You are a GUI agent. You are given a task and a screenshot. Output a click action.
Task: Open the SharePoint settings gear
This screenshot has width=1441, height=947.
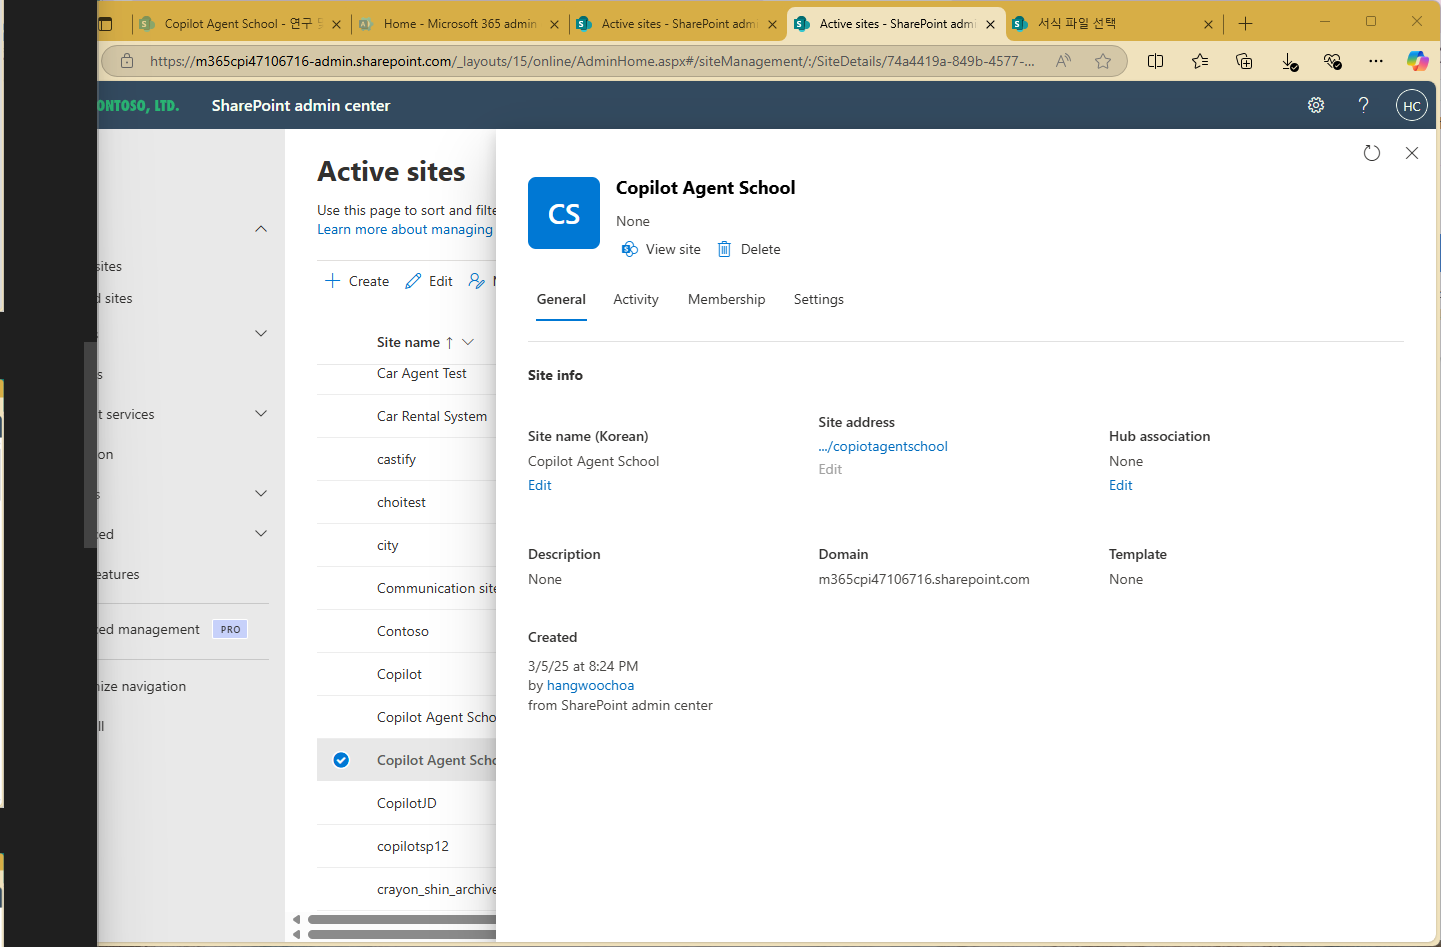coord(1316,105)
